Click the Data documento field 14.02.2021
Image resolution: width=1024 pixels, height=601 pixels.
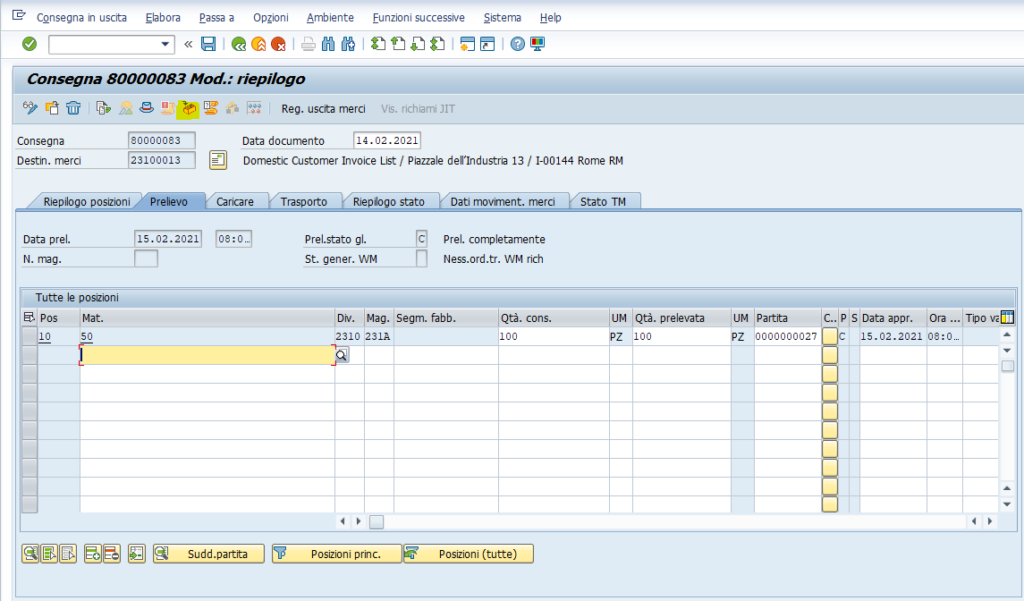[387, 140]
